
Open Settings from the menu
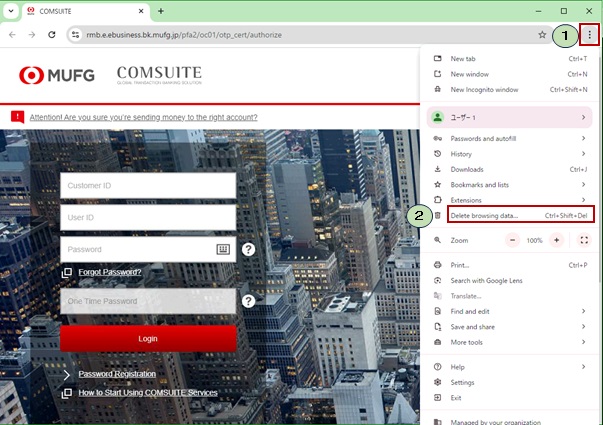(510, 382)
